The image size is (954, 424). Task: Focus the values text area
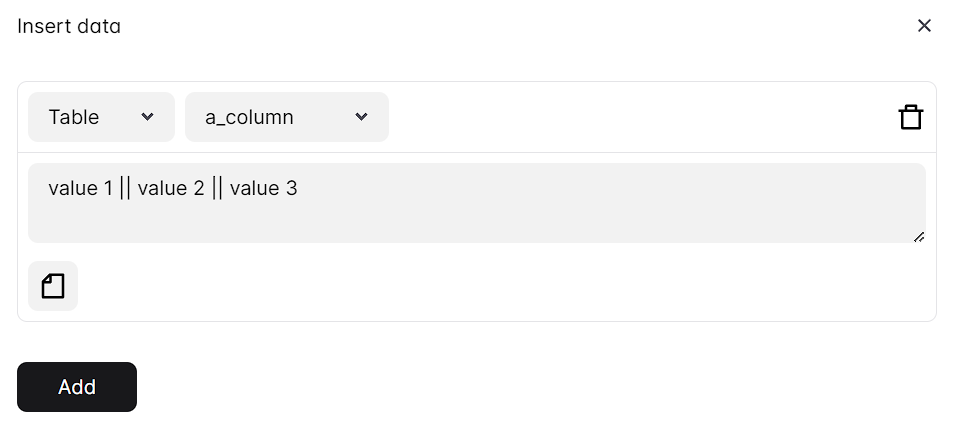tap(476, 215)
